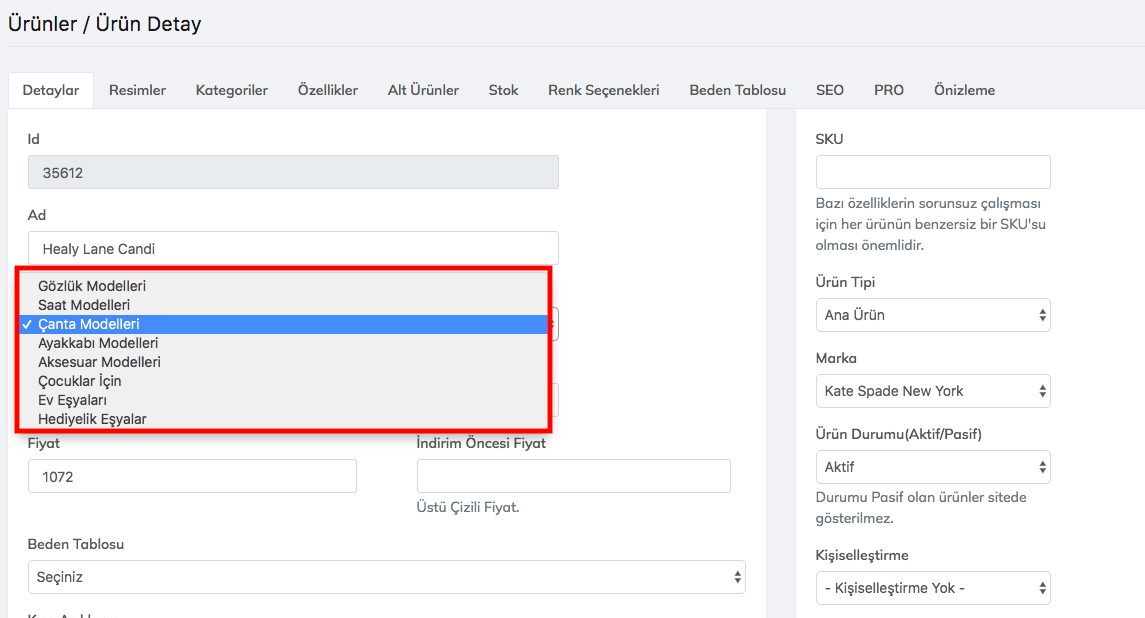1145x618 pixels.
Task: Switch to the Resimler tab
Action: pos(137,90)
